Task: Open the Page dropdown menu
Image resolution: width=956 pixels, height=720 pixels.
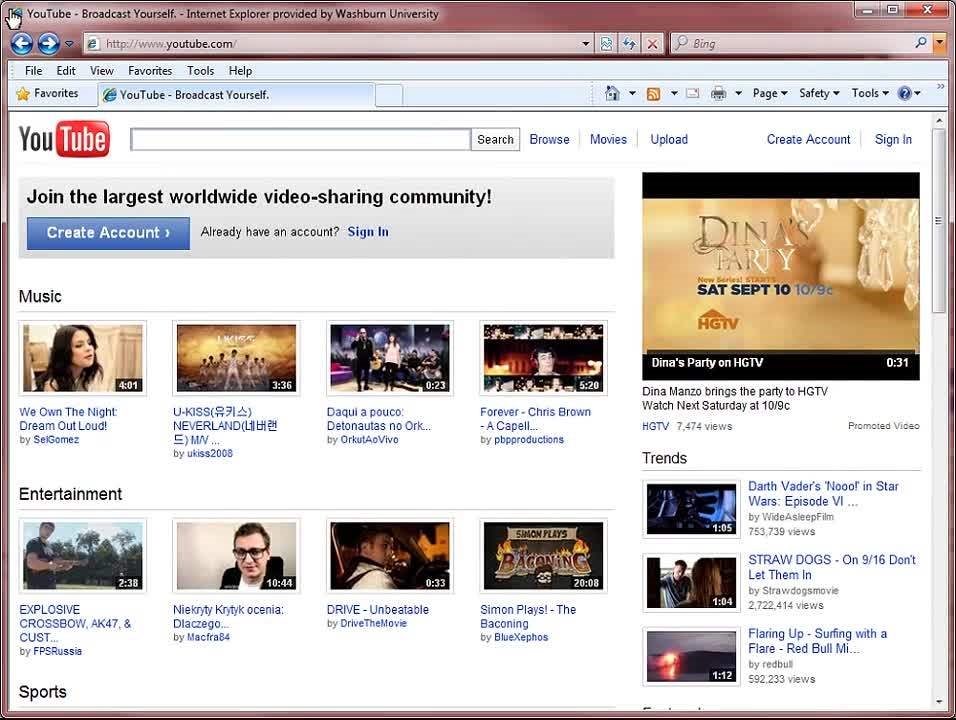Action: pos(770,93)
